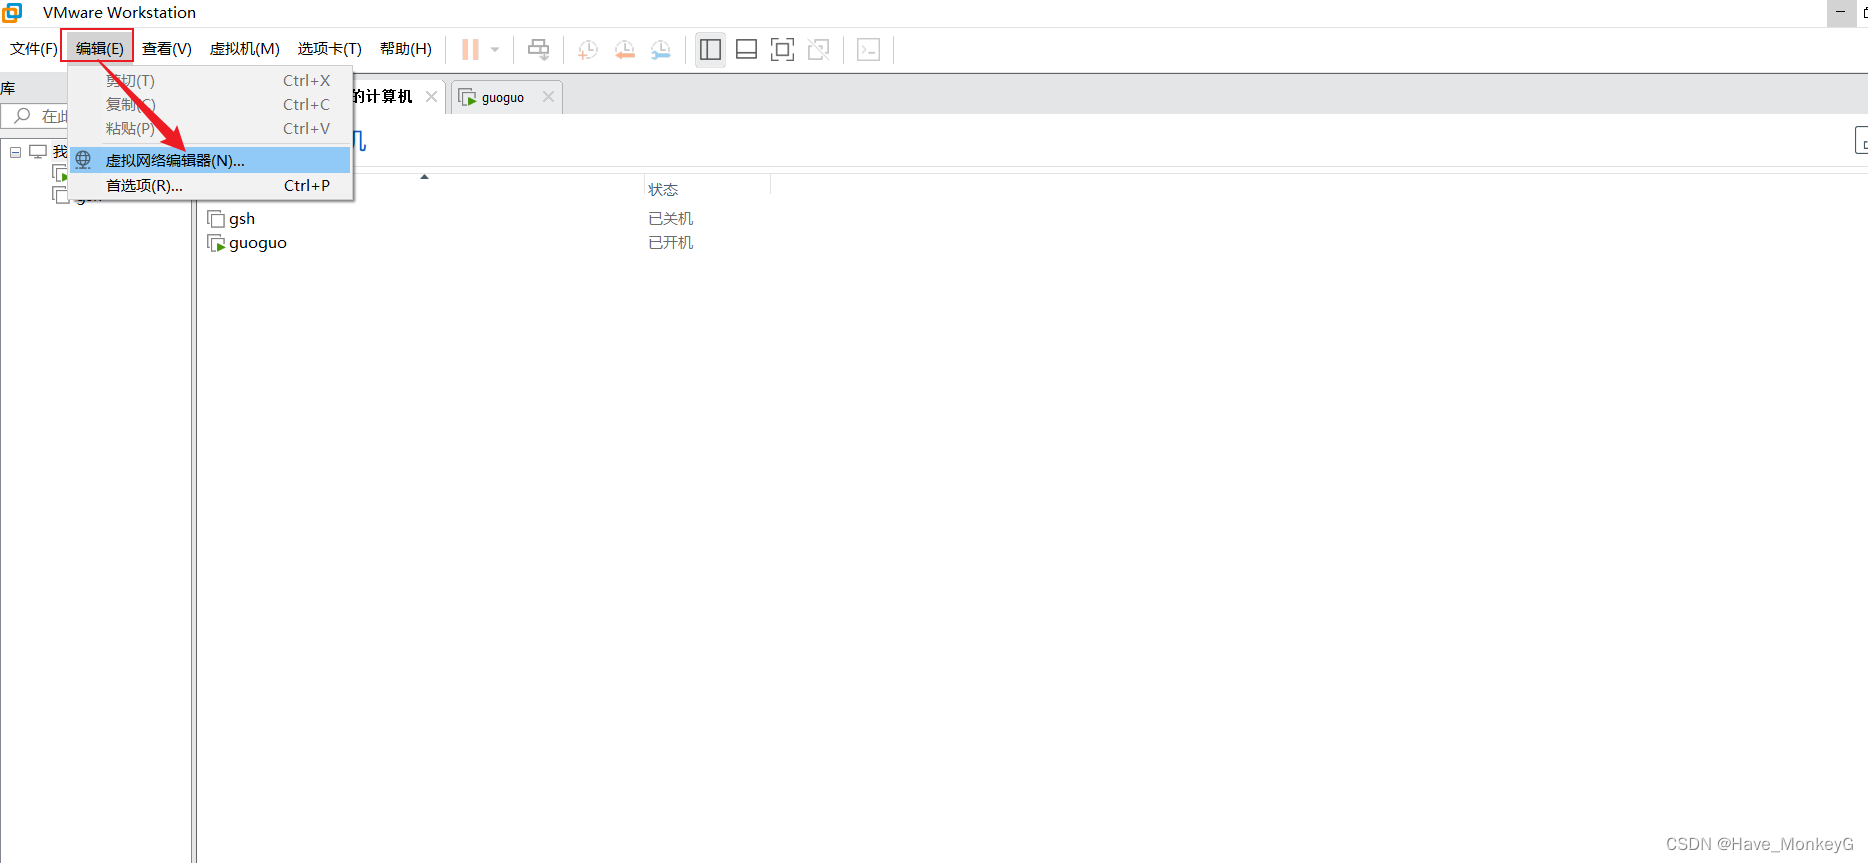The width and height of the screenshot is (1868, 863).
Task: Collapse the 我的计算机 tree node
Action: coord(15,152)
